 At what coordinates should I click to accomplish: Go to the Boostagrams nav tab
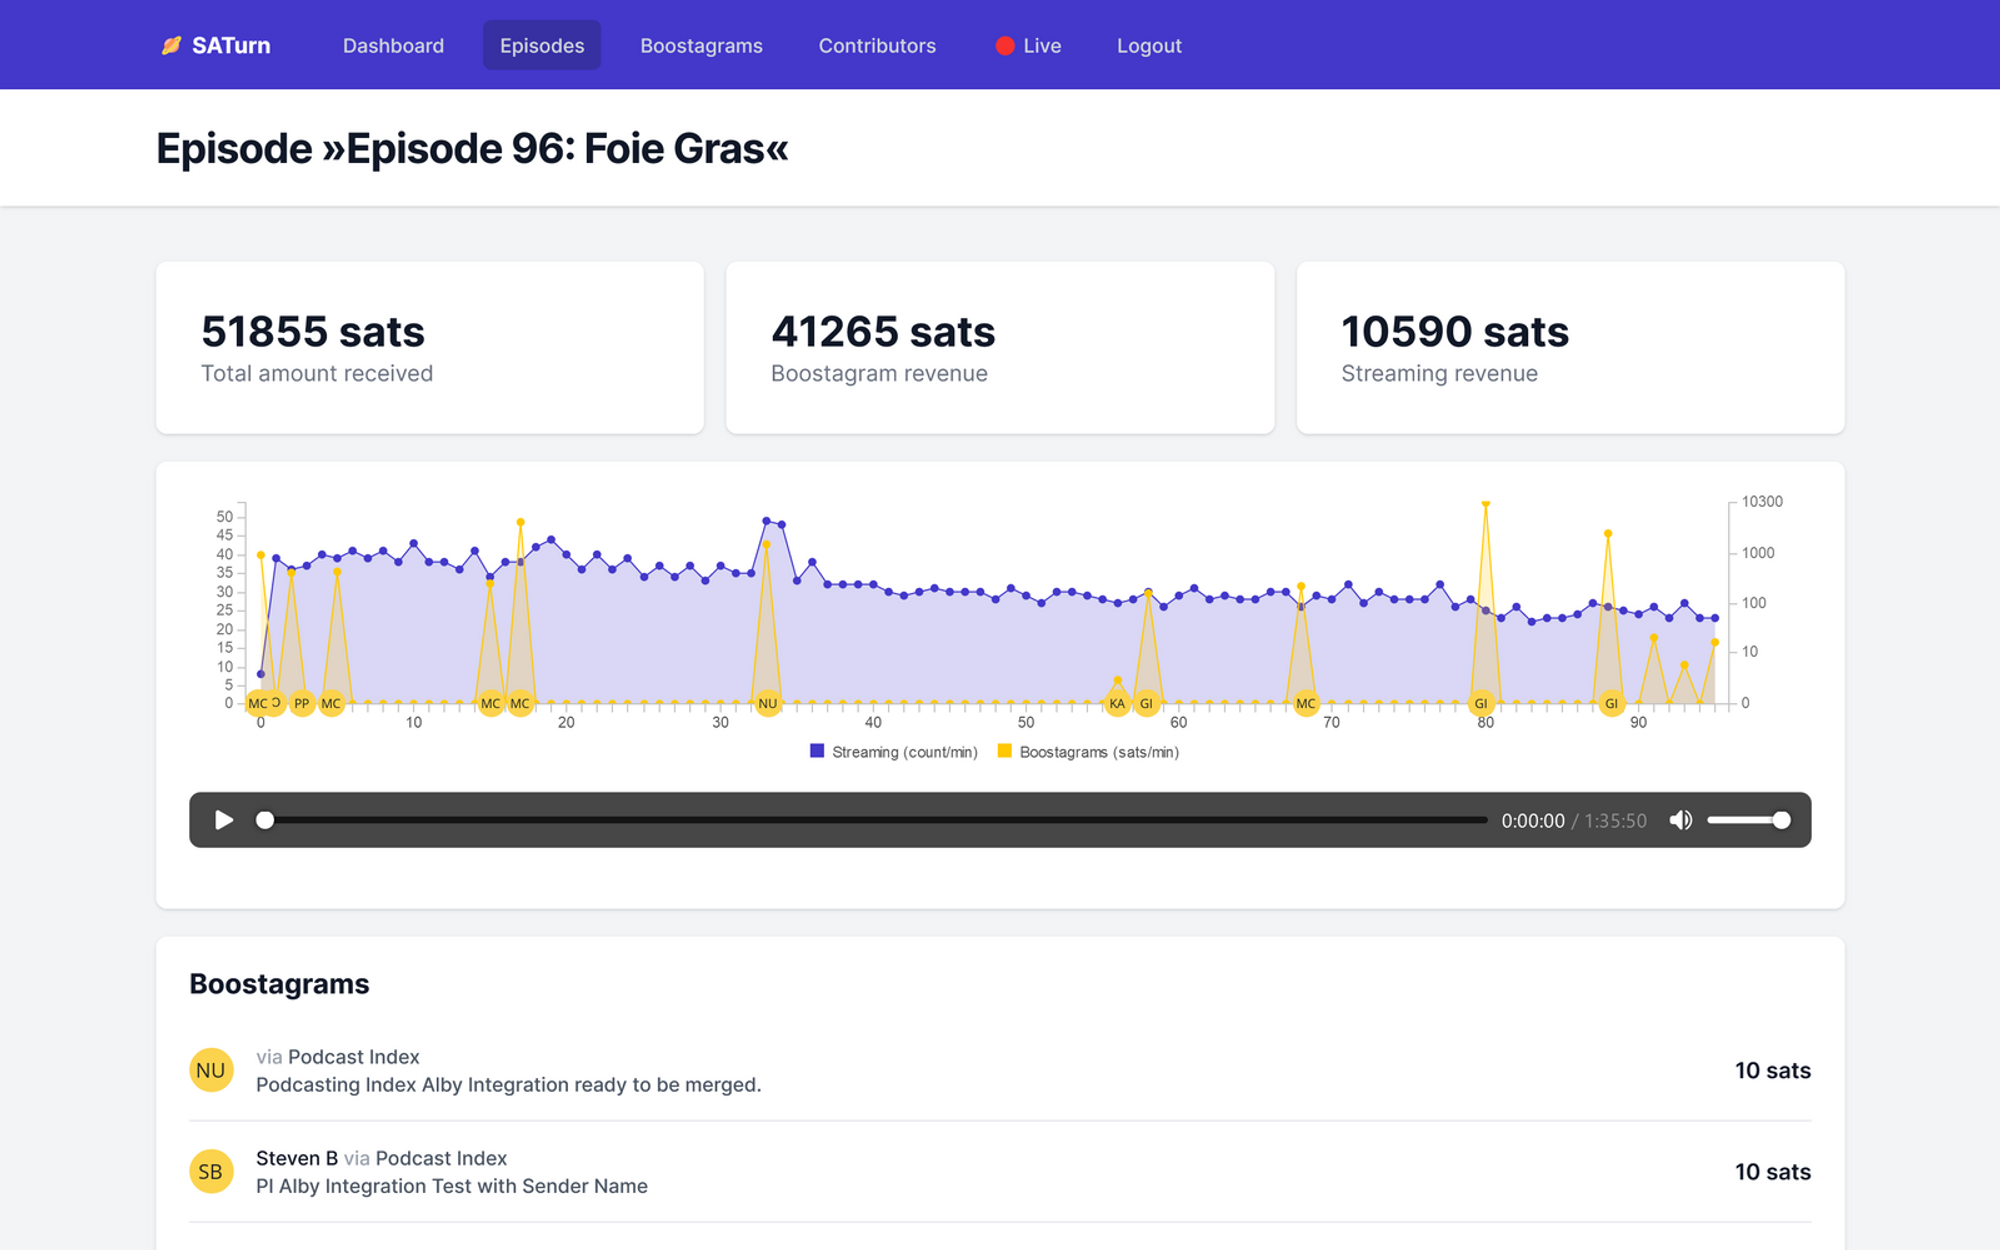[701, 46]
